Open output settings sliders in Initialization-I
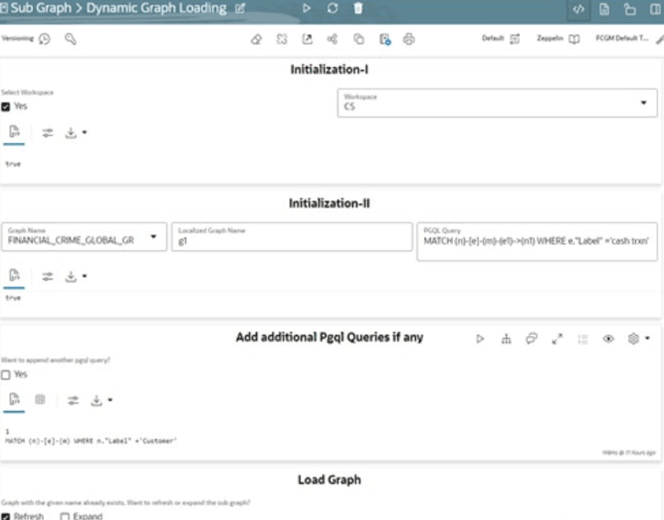The width and height of the screenshot is (664, 520). pos(47,133)
